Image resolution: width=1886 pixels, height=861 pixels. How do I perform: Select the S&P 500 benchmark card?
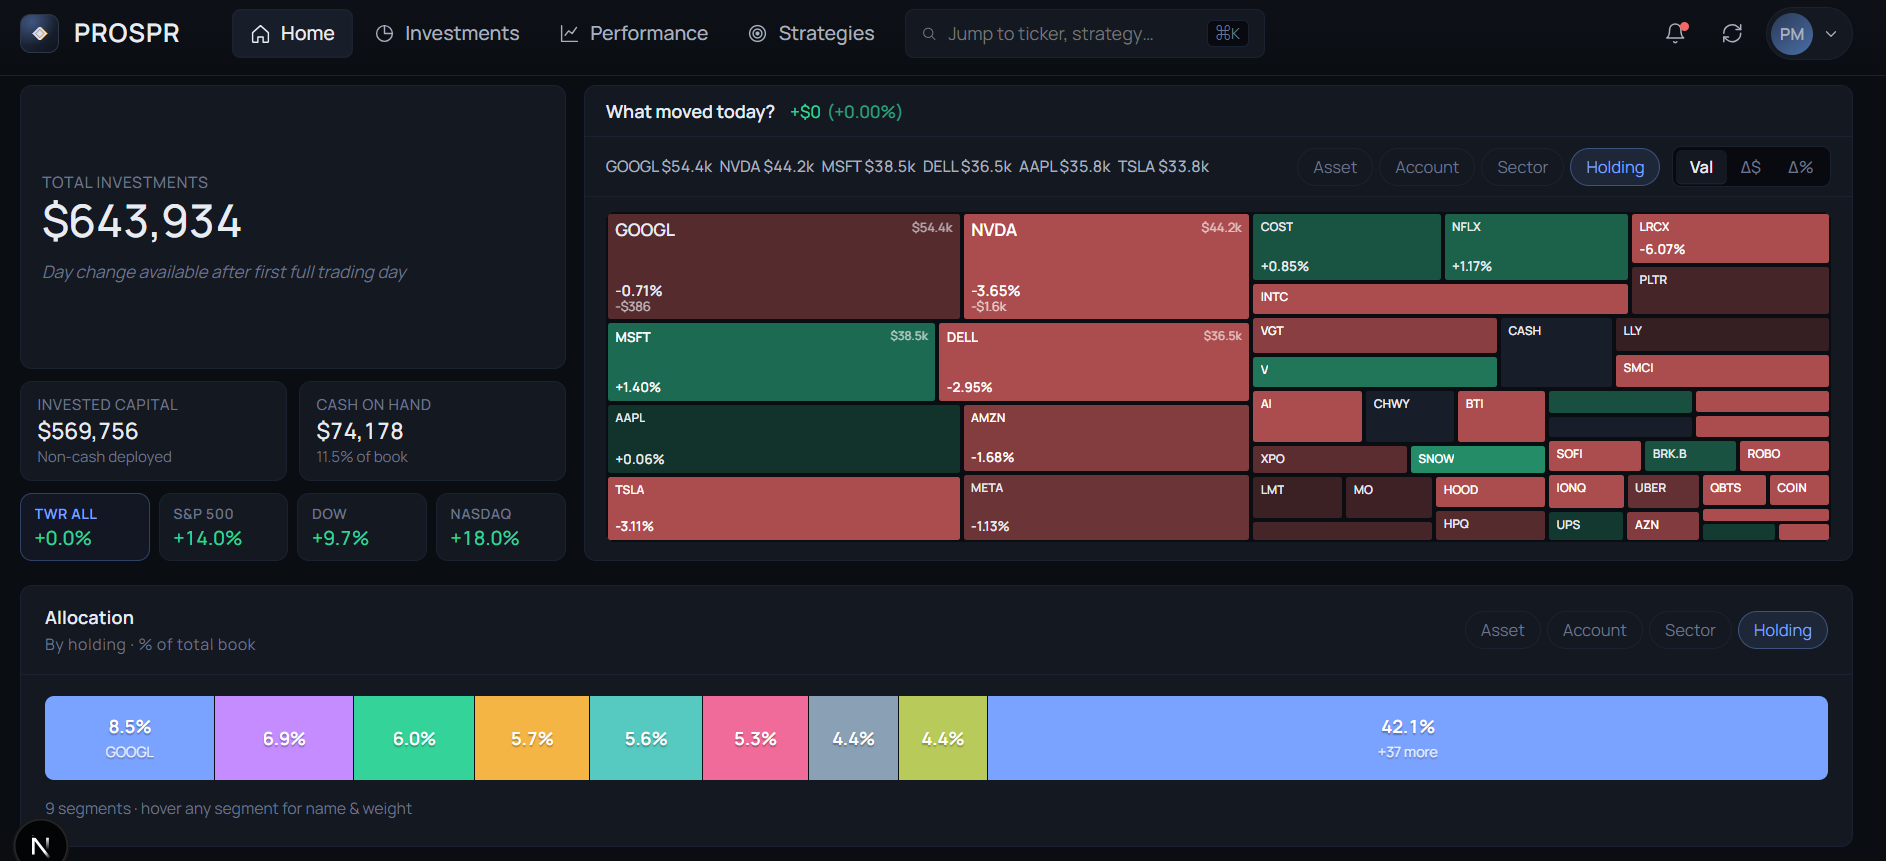click(x=223, y=527)
